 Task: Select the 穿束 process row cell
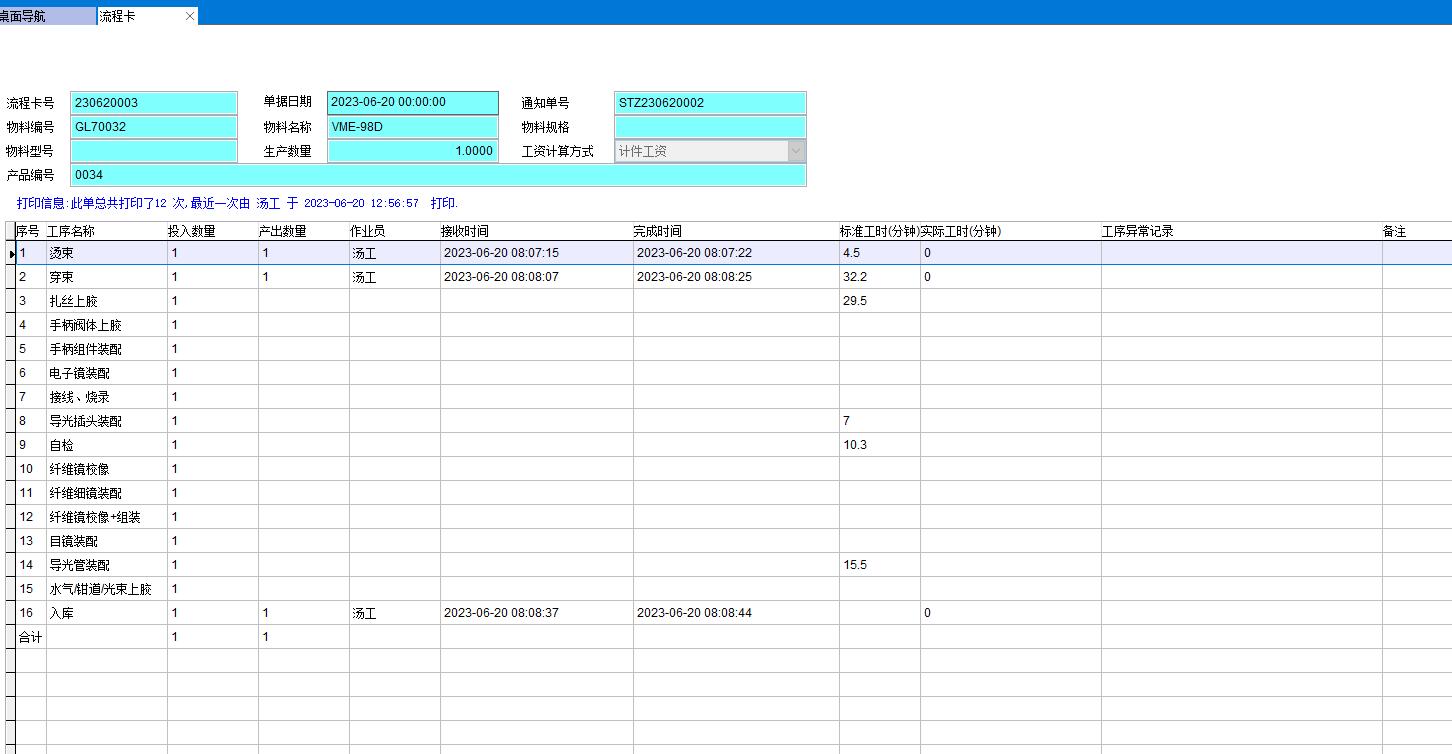pyautogui.click(x=106, y=277)
